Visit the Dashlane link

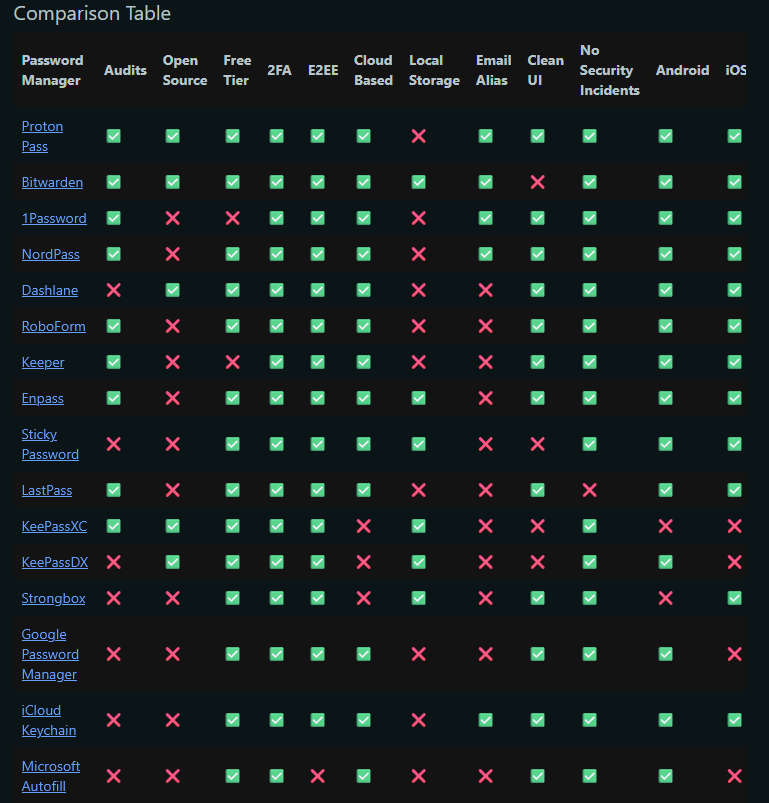(x=50, y=290)
